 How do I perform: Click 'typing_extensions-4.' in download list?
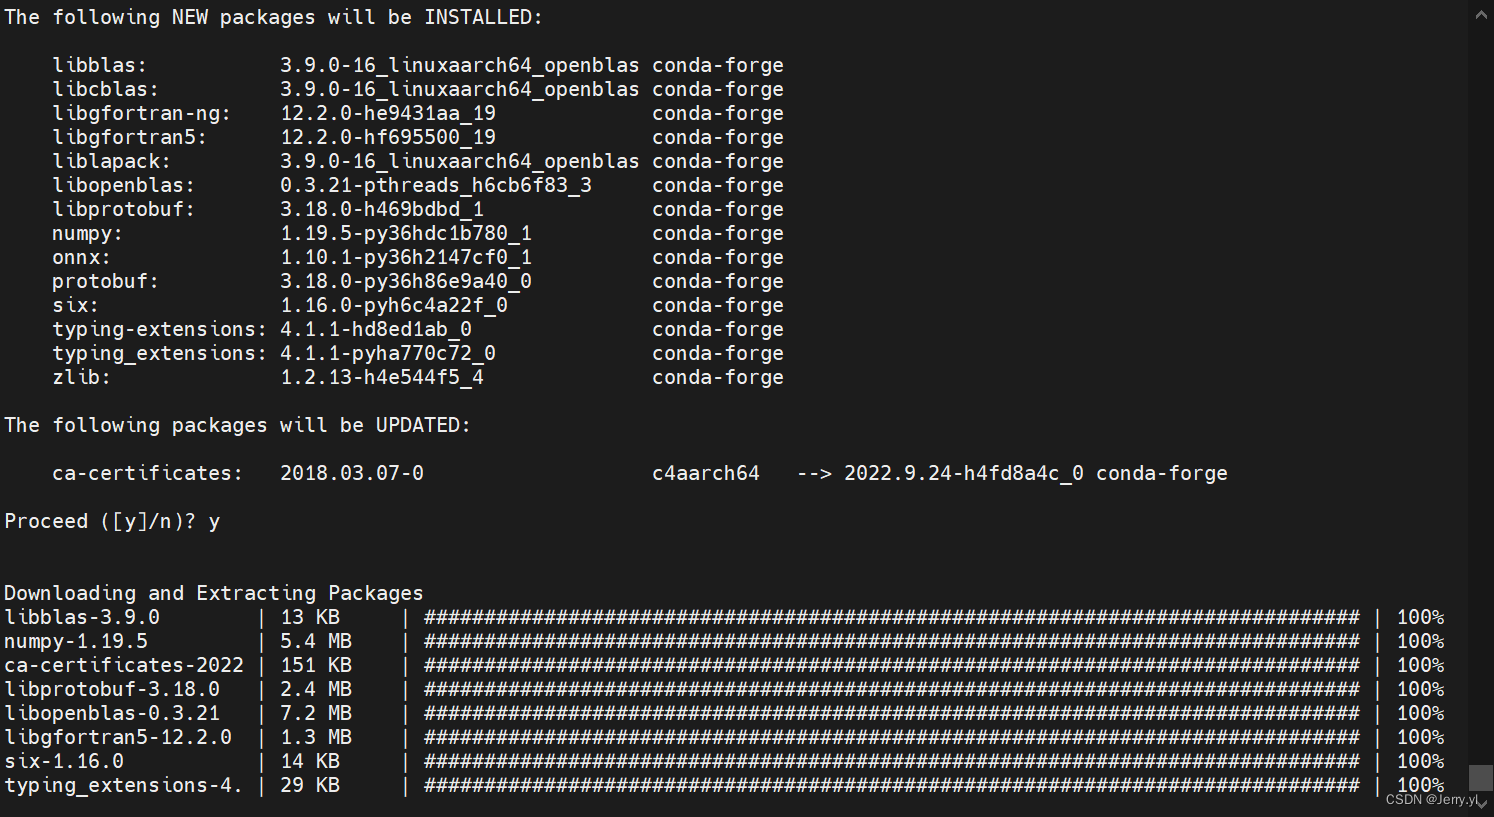pyautogui.click(x=124, y=786)
